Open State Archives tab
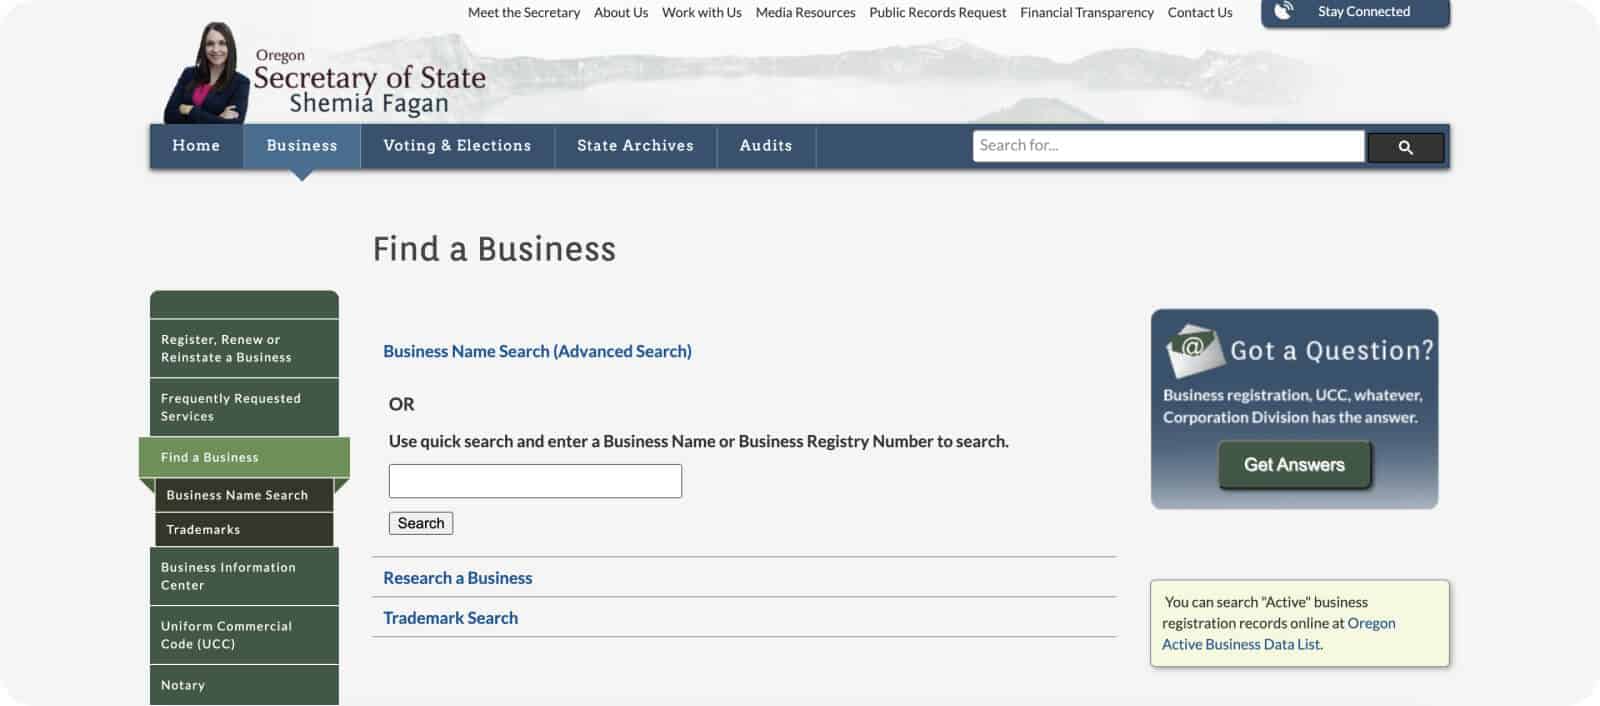 click(635, 146)
